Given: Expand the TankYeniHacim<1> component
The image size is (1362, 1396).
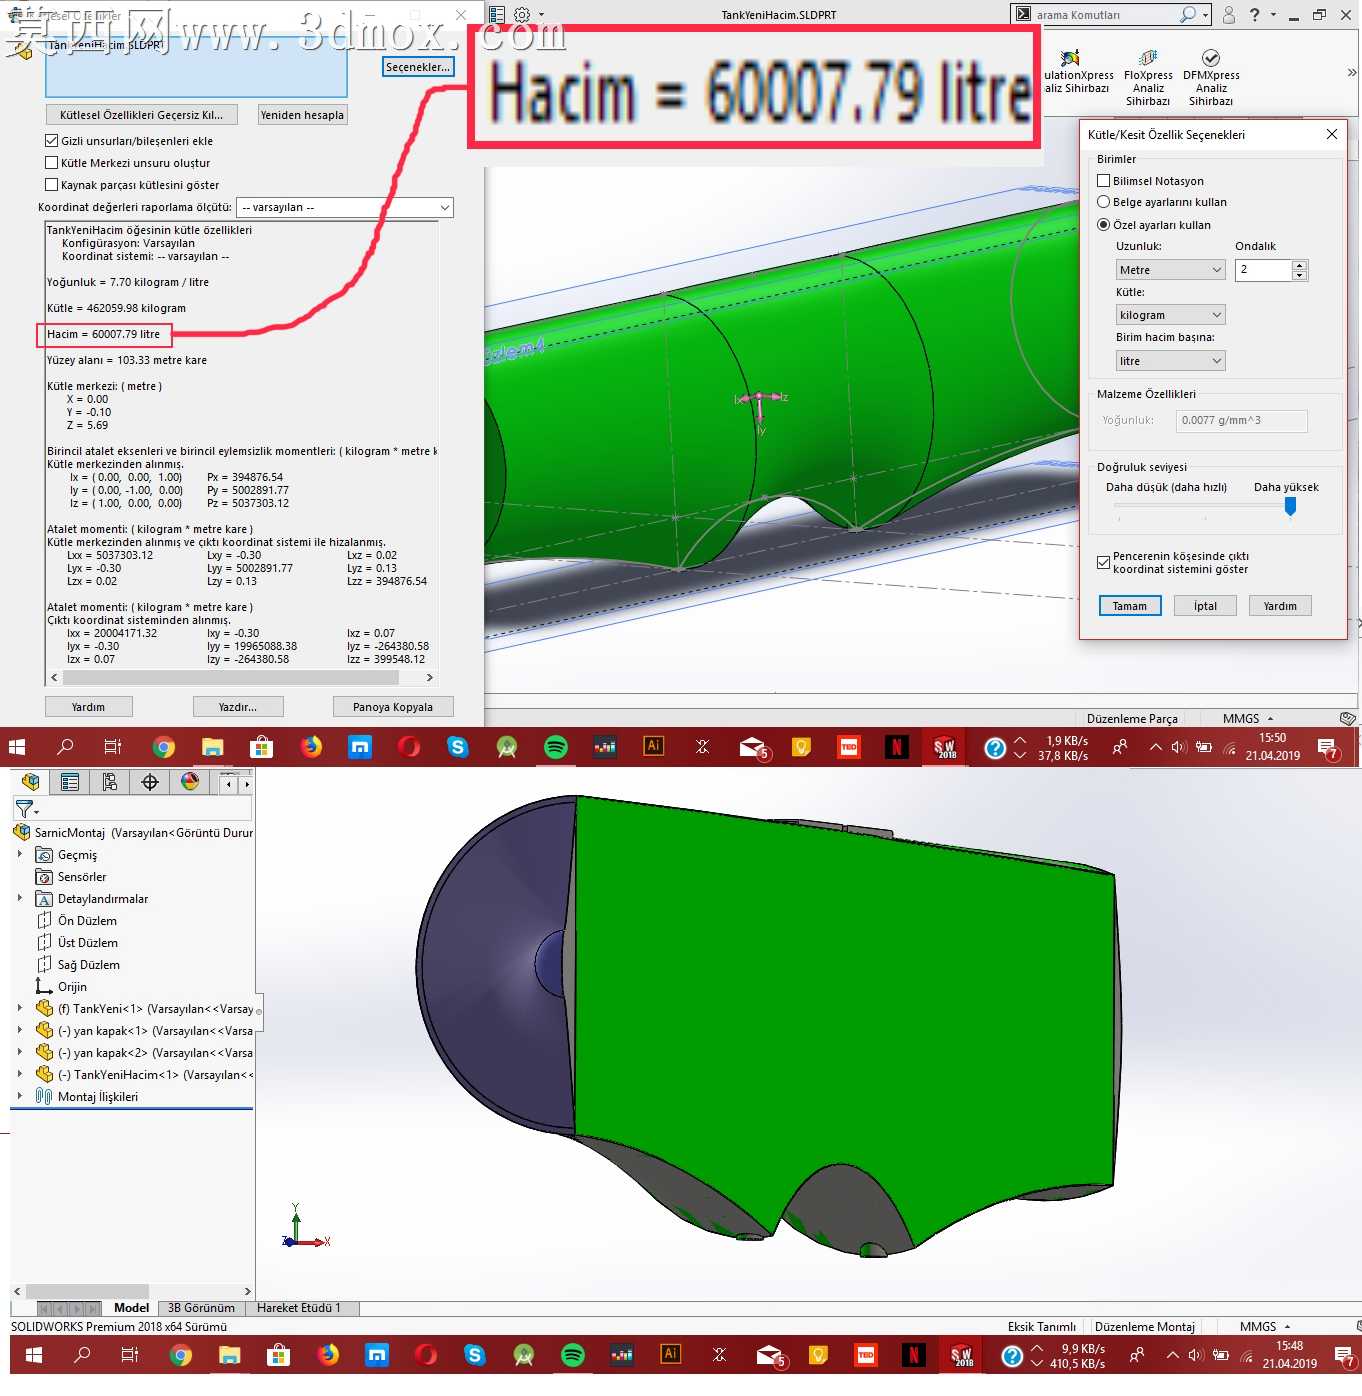Looking at the screenshot, I should (x=20, y=1075).
